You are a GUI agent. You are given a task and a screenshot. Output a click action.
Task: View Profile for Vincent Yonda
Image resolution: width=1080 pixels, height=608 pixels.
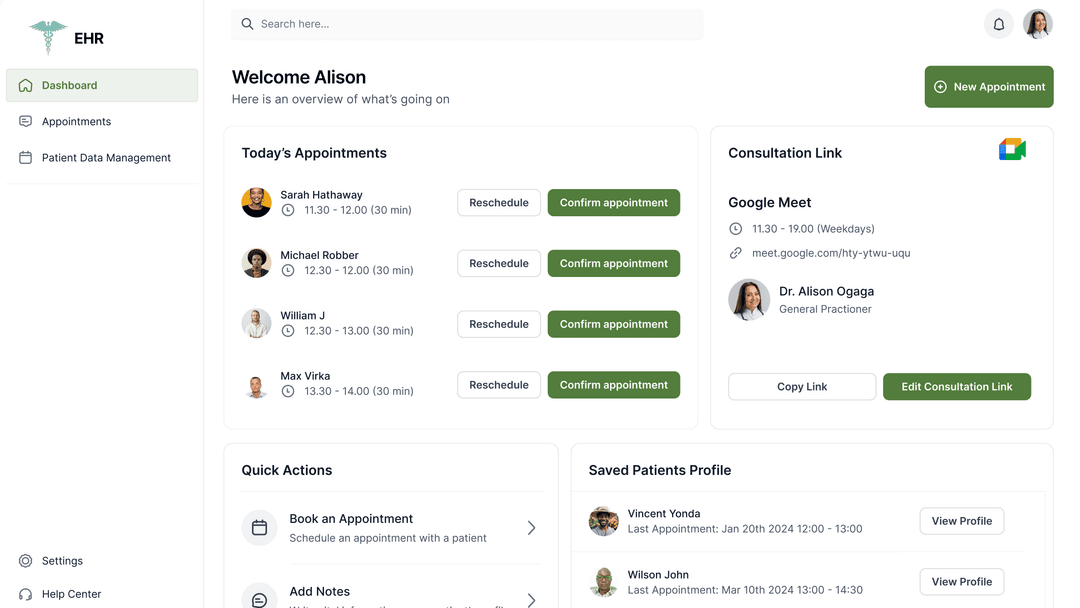tap(961, 521)
